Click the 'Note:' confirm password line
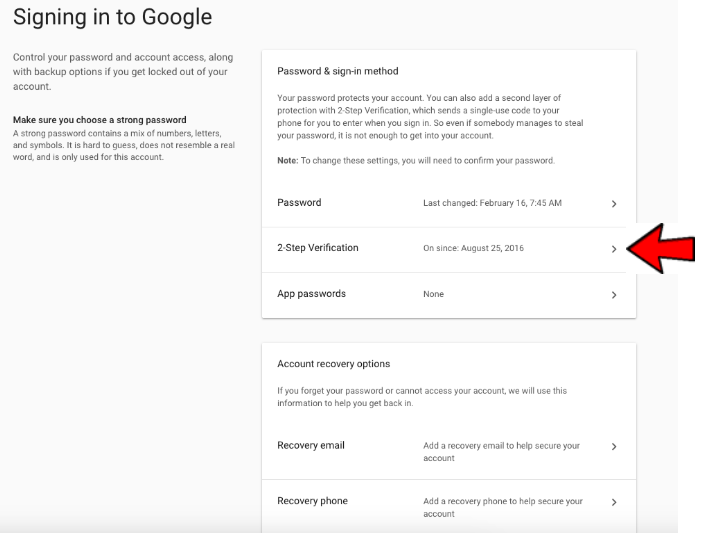 click(416, 161)
